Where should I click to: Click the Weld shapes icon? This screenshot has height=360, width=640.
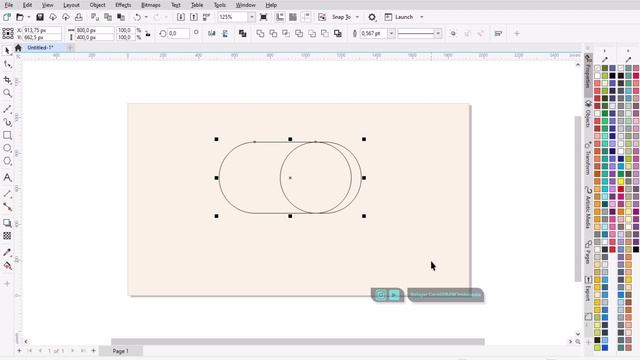click(260, 33)
